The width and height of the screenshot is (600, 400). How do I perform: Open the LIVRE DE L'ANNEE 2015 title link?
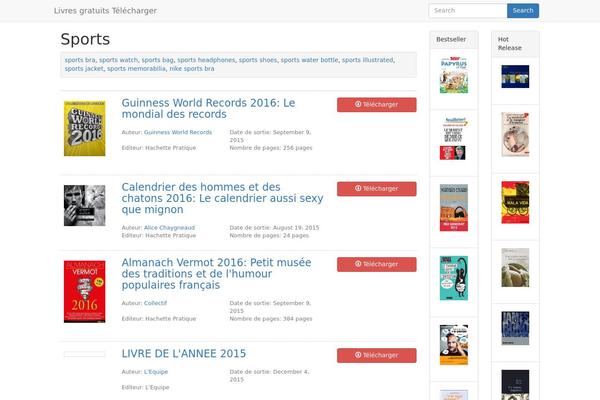(184, 354)
